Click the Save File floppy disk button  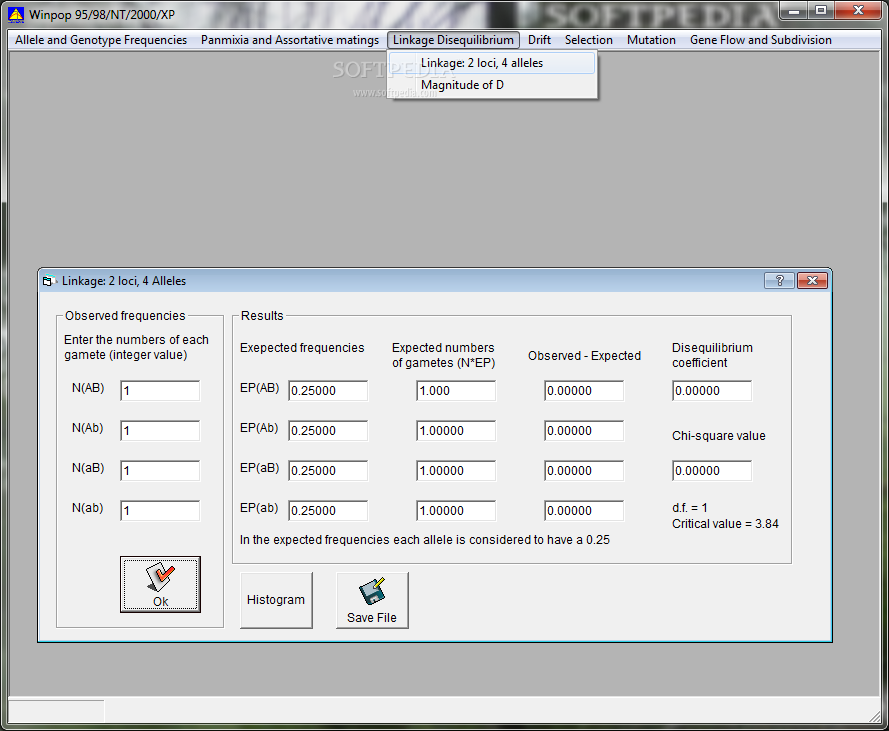point(372,601)
